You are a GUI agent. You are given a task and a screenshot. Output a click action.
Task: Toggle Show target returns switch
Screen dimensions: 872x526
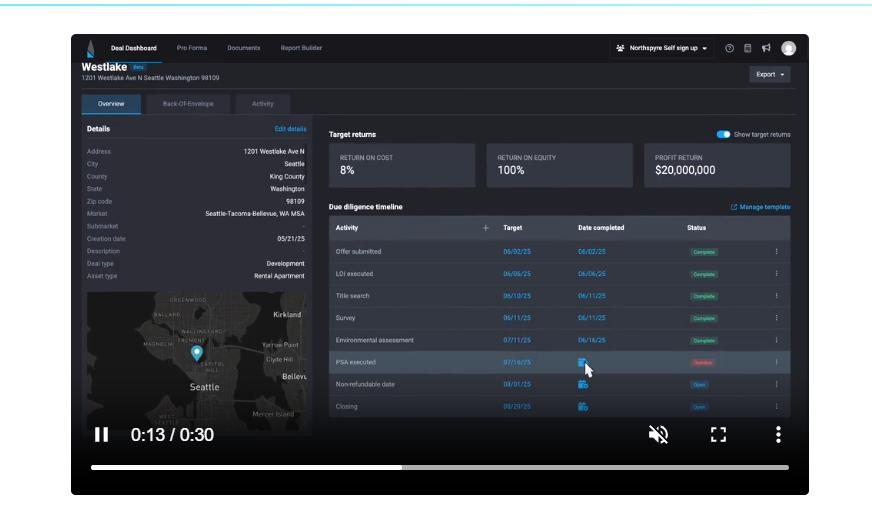(x=723, y=135)
